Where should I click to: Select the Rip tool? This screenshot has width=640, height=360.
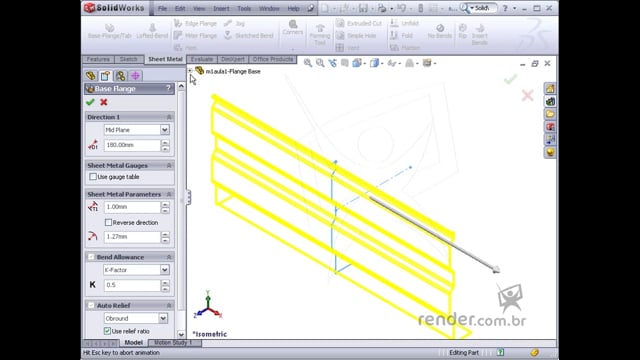(x=462, y=31)
